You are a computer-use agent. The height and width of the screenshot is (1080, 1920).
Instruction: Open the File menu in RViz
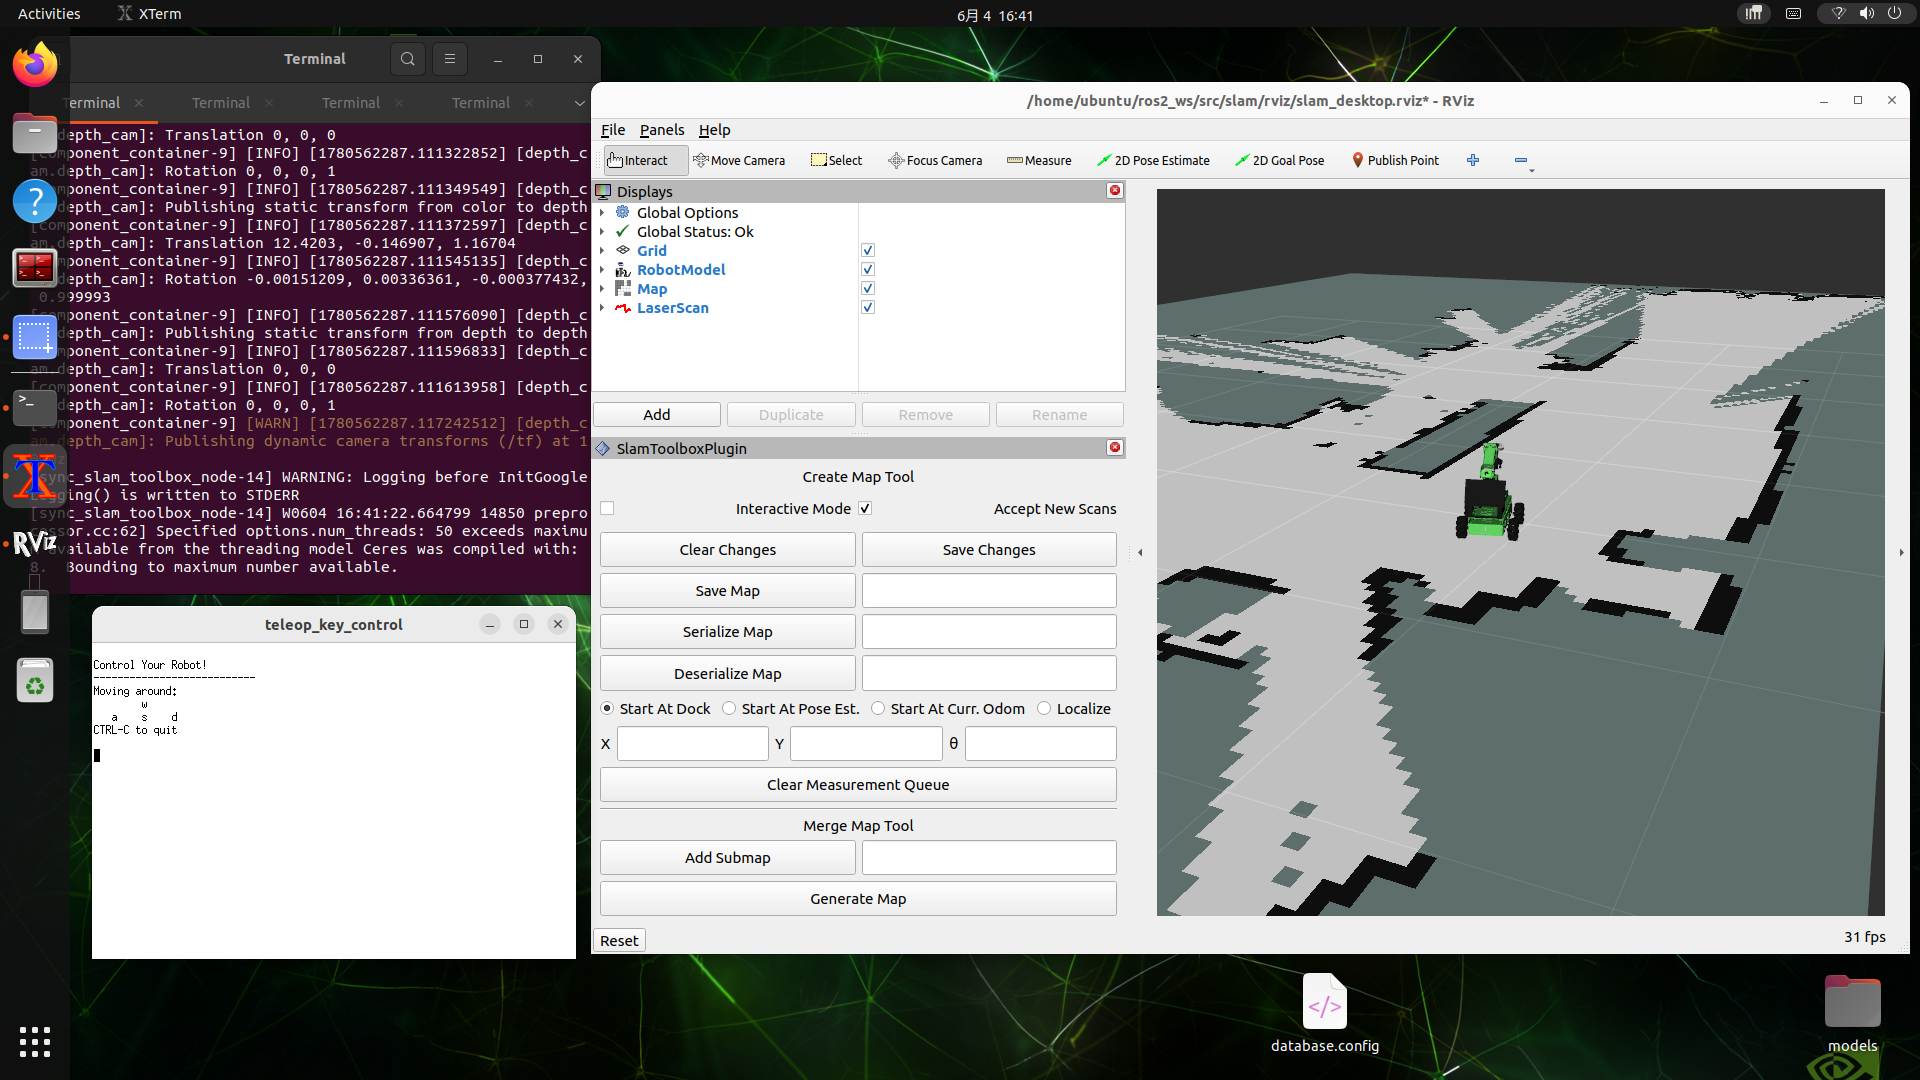point(613,130)
